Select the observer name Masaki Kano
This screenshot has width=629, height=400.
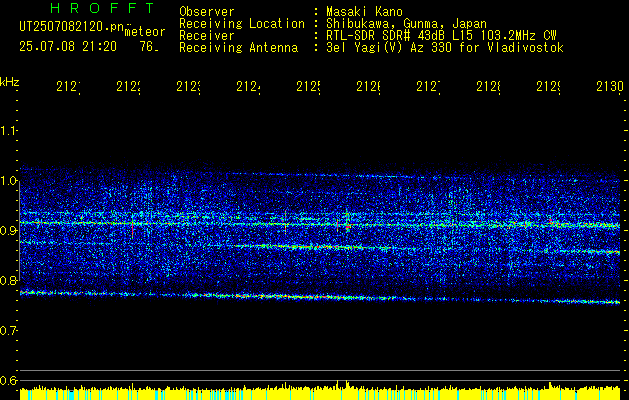pos(364,12)
